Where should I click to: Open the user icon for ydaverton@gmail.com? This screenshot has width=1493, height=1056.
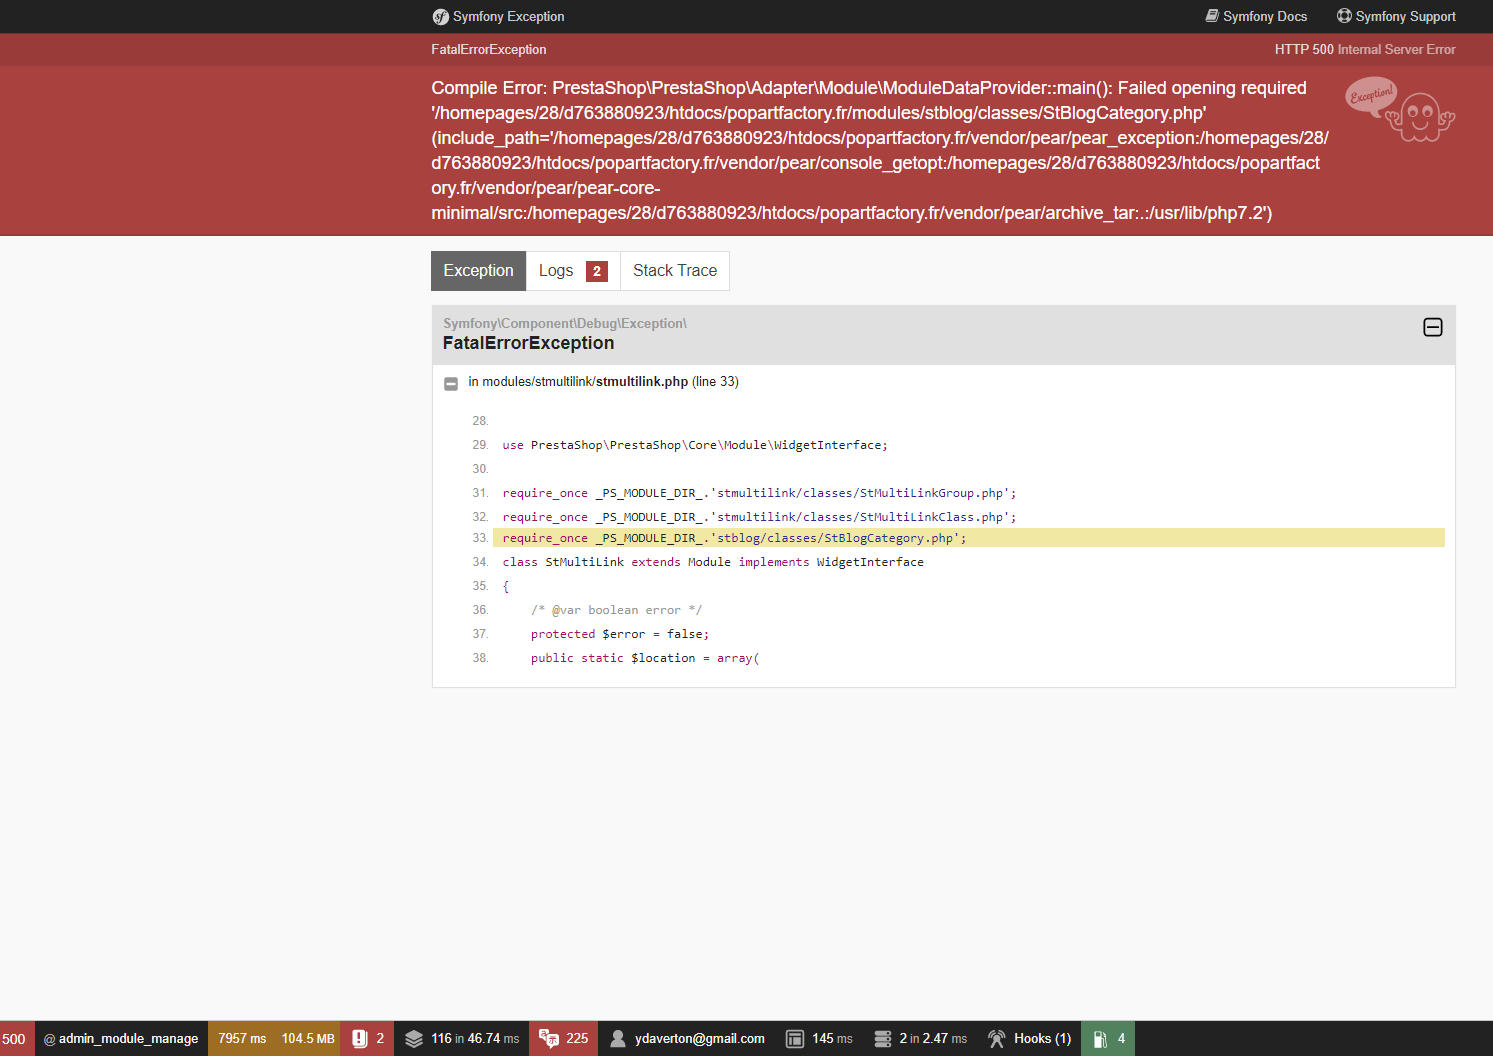tap(618, 1039)
